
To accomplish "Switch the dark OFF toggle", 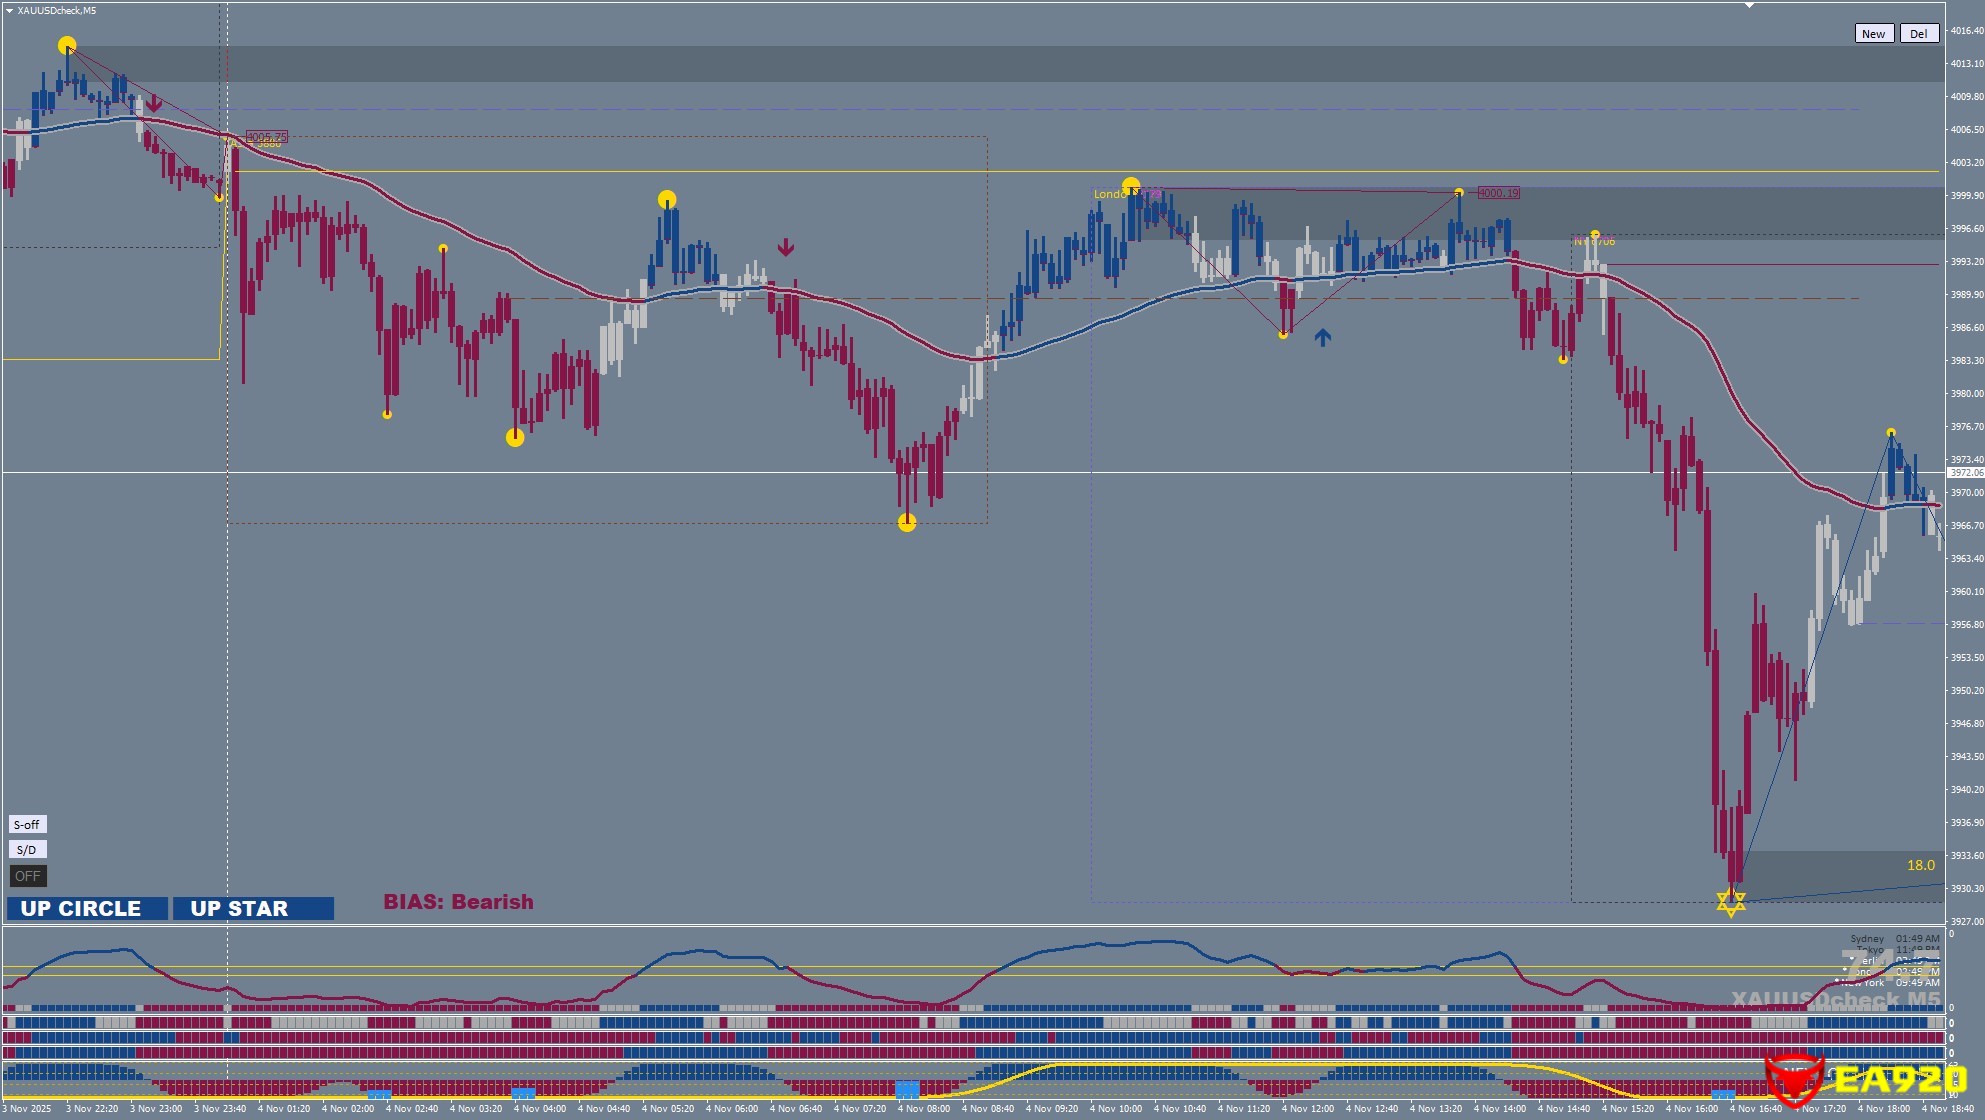I will coord(27,876).
